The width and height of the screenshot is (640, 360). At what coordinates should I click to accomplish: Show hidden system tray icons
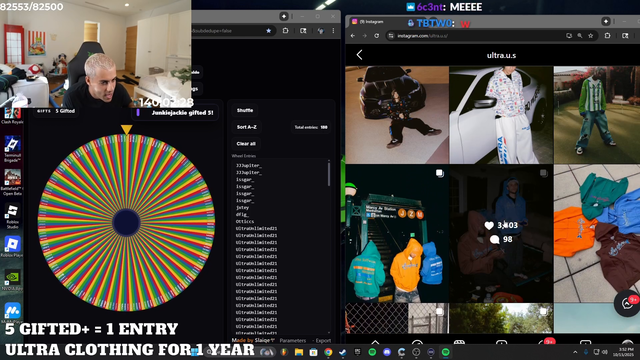(575, 352)
